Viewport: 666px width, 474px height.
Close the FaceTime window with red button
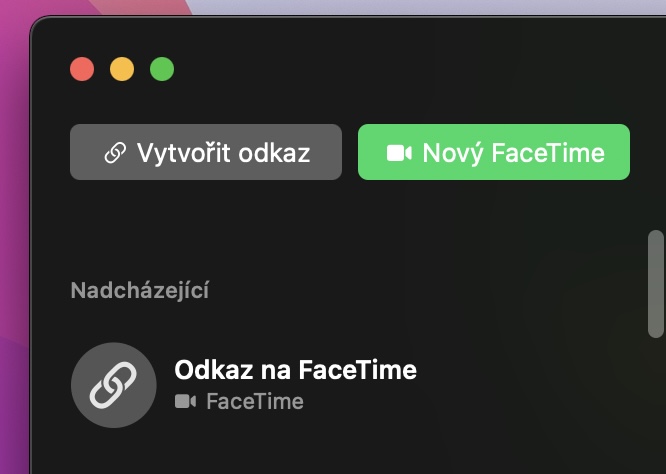(82, 69)
